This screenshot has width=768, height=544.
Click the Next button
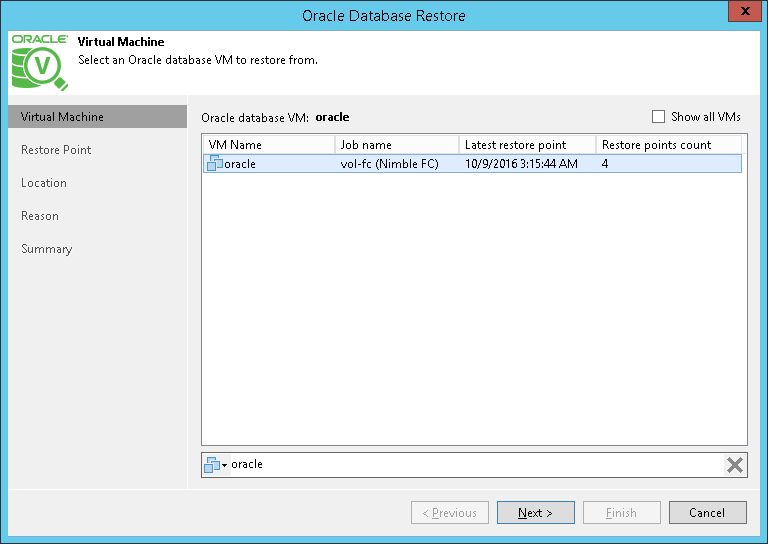pos(536,513)
